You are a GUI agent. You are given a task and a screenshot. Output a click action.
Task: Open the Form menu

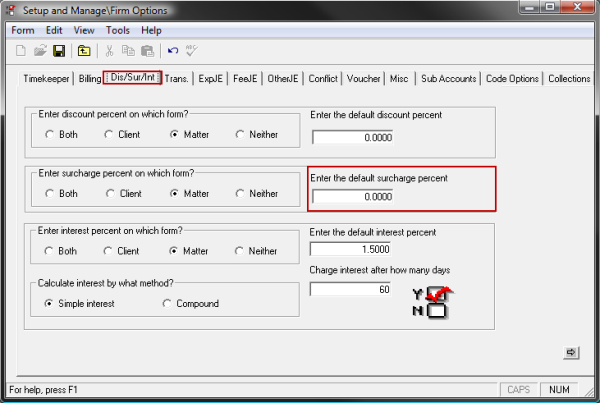click(22, 30)
